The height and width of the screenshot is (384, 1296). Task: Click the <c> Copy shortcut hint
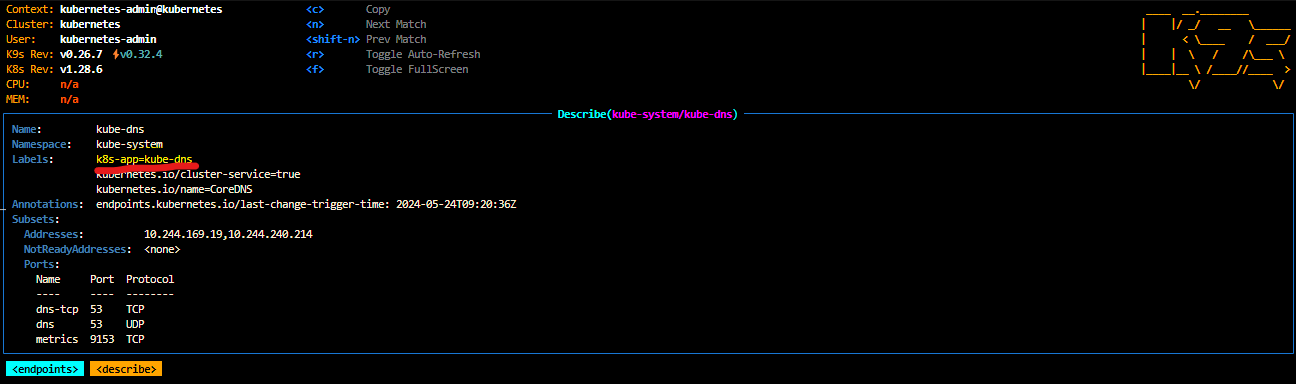pyautogui.click(x=348, y=9)
